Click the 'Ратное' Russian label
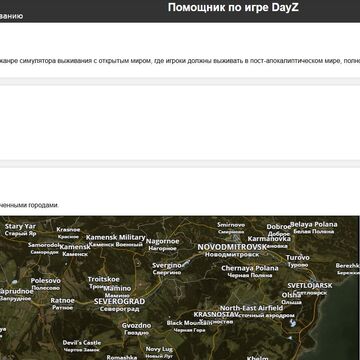Viewport: 360px width, 360px height. pos(62,308)
